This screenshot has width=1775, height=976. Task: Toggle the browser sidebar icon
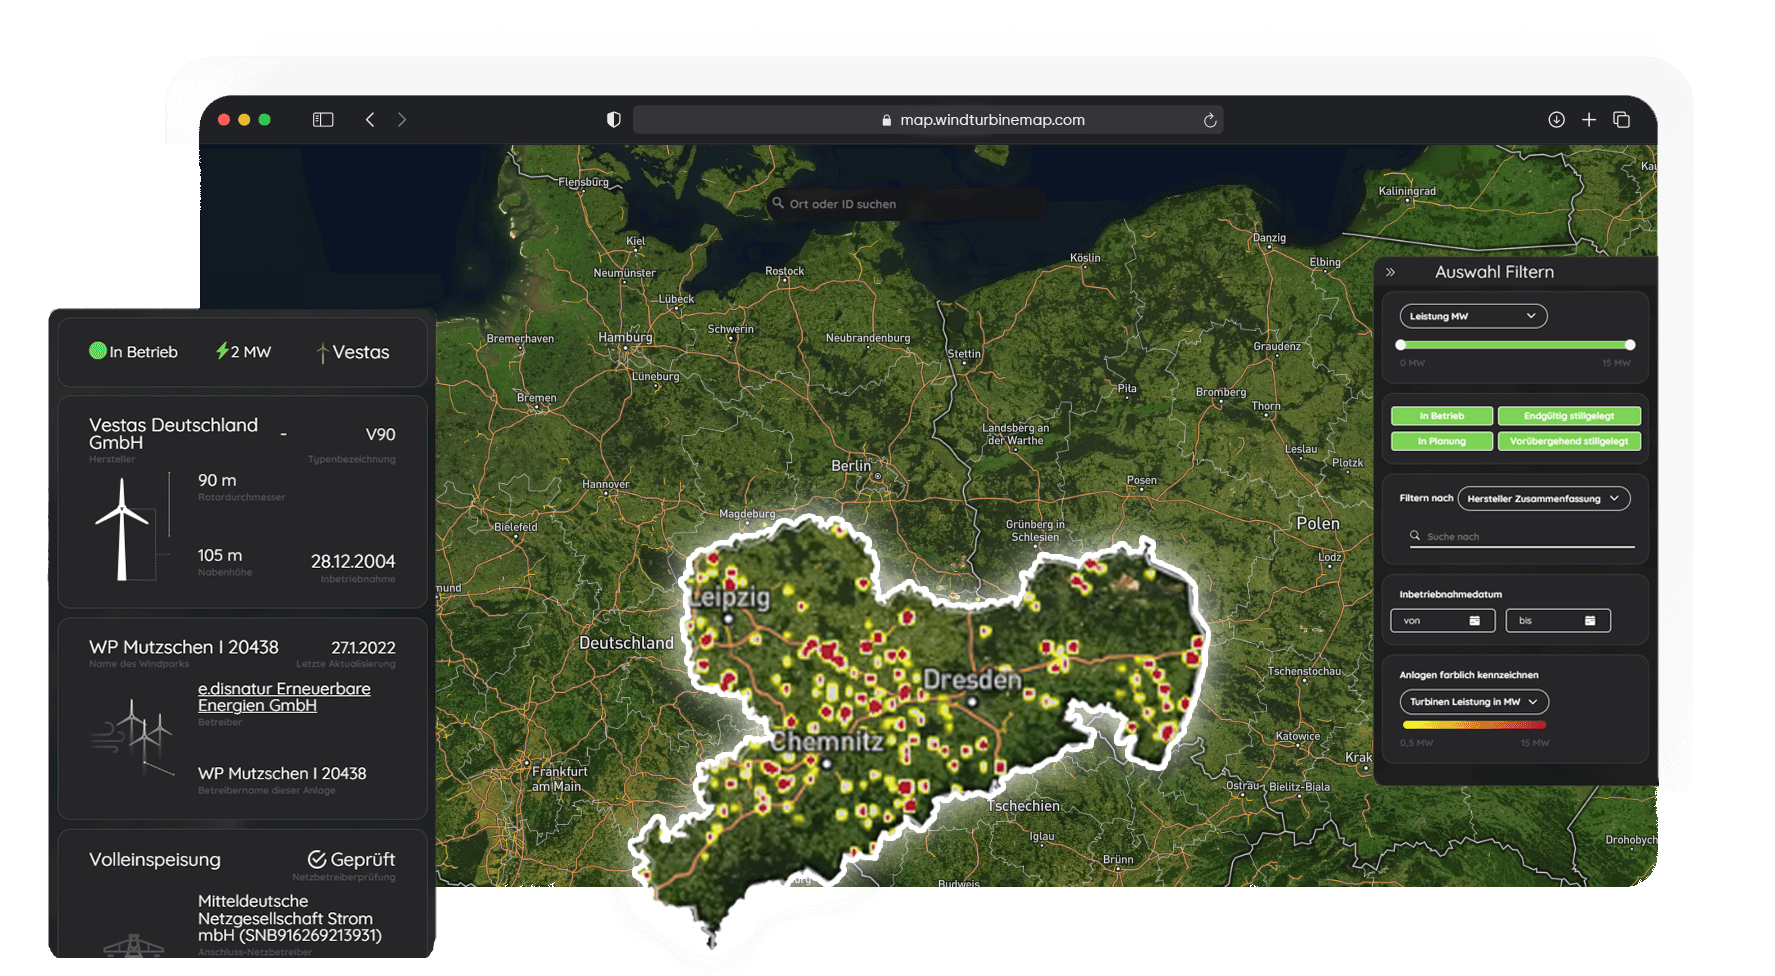[322, 120]
